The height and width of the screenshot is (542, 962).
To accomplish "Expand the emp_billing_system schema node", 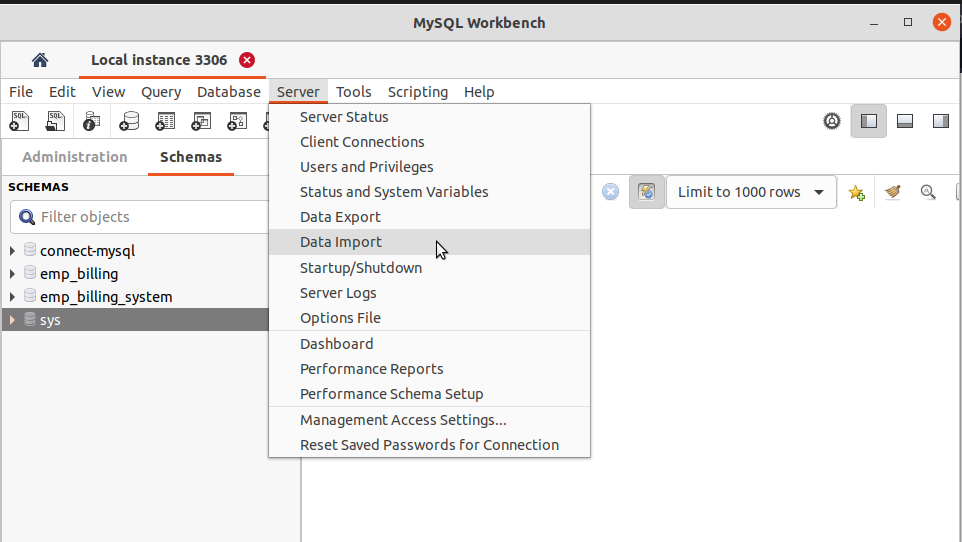I will (12, 297).
